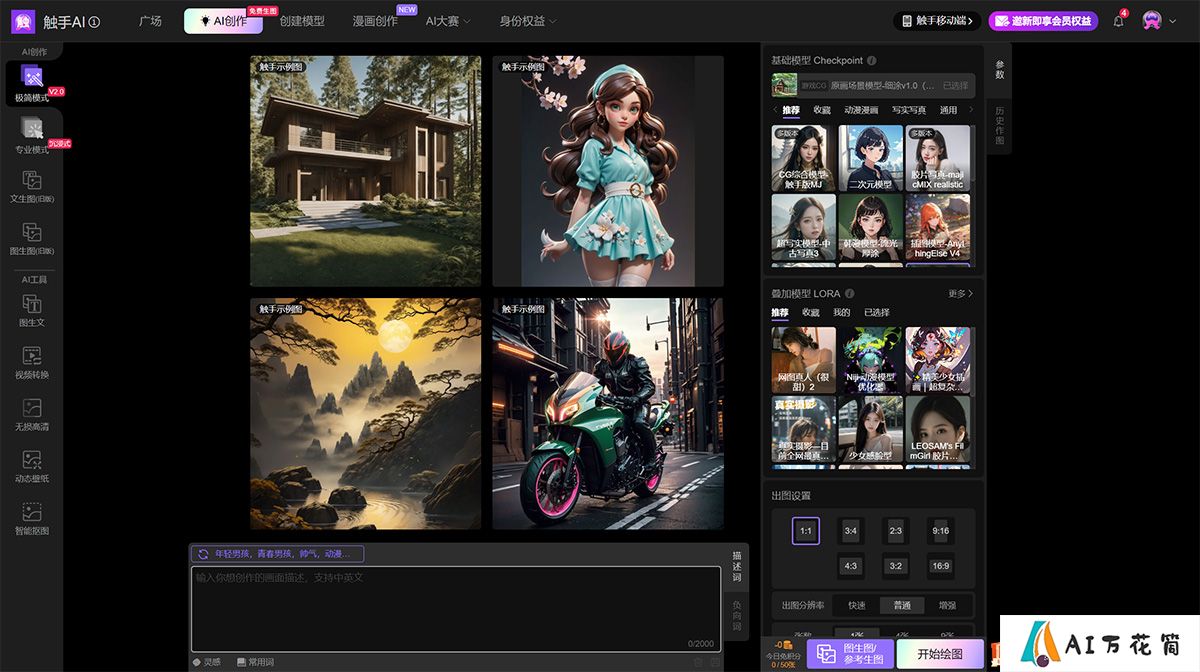Select the 2:3 aspect ratio
Viewport: 1200px width, 672px height.
[x=896, y=531]
